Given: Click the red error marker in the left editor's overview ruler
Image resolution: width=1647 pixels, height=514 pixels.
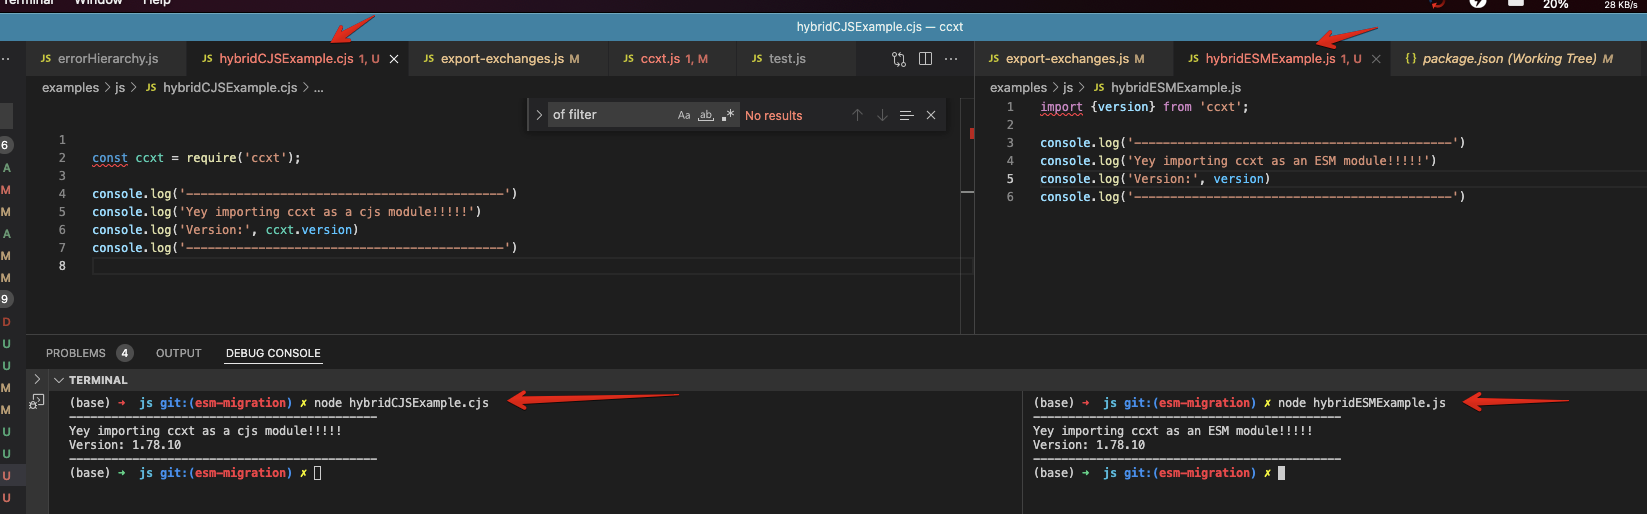Looking at the screenshot, I should point(972,133).
